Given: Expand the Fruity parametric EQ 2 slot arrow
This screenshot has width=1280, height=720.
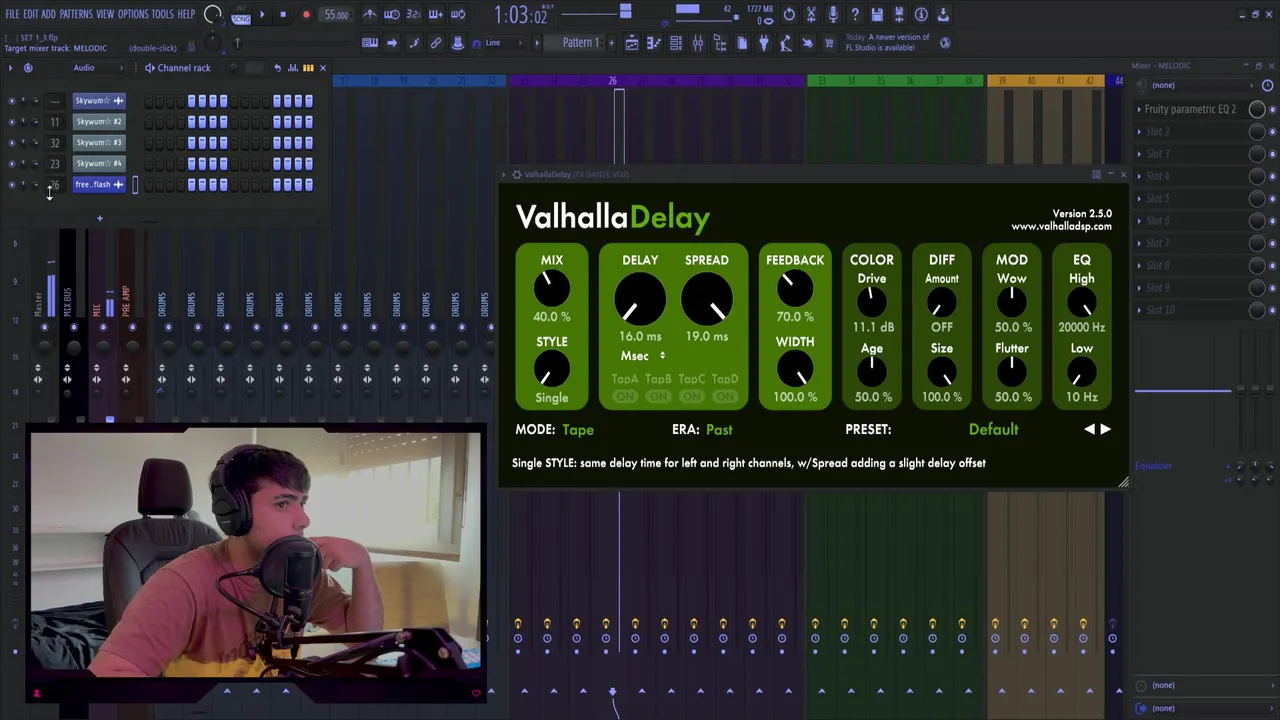Looking at the screenshot, I should click(x=1139, y=109).
